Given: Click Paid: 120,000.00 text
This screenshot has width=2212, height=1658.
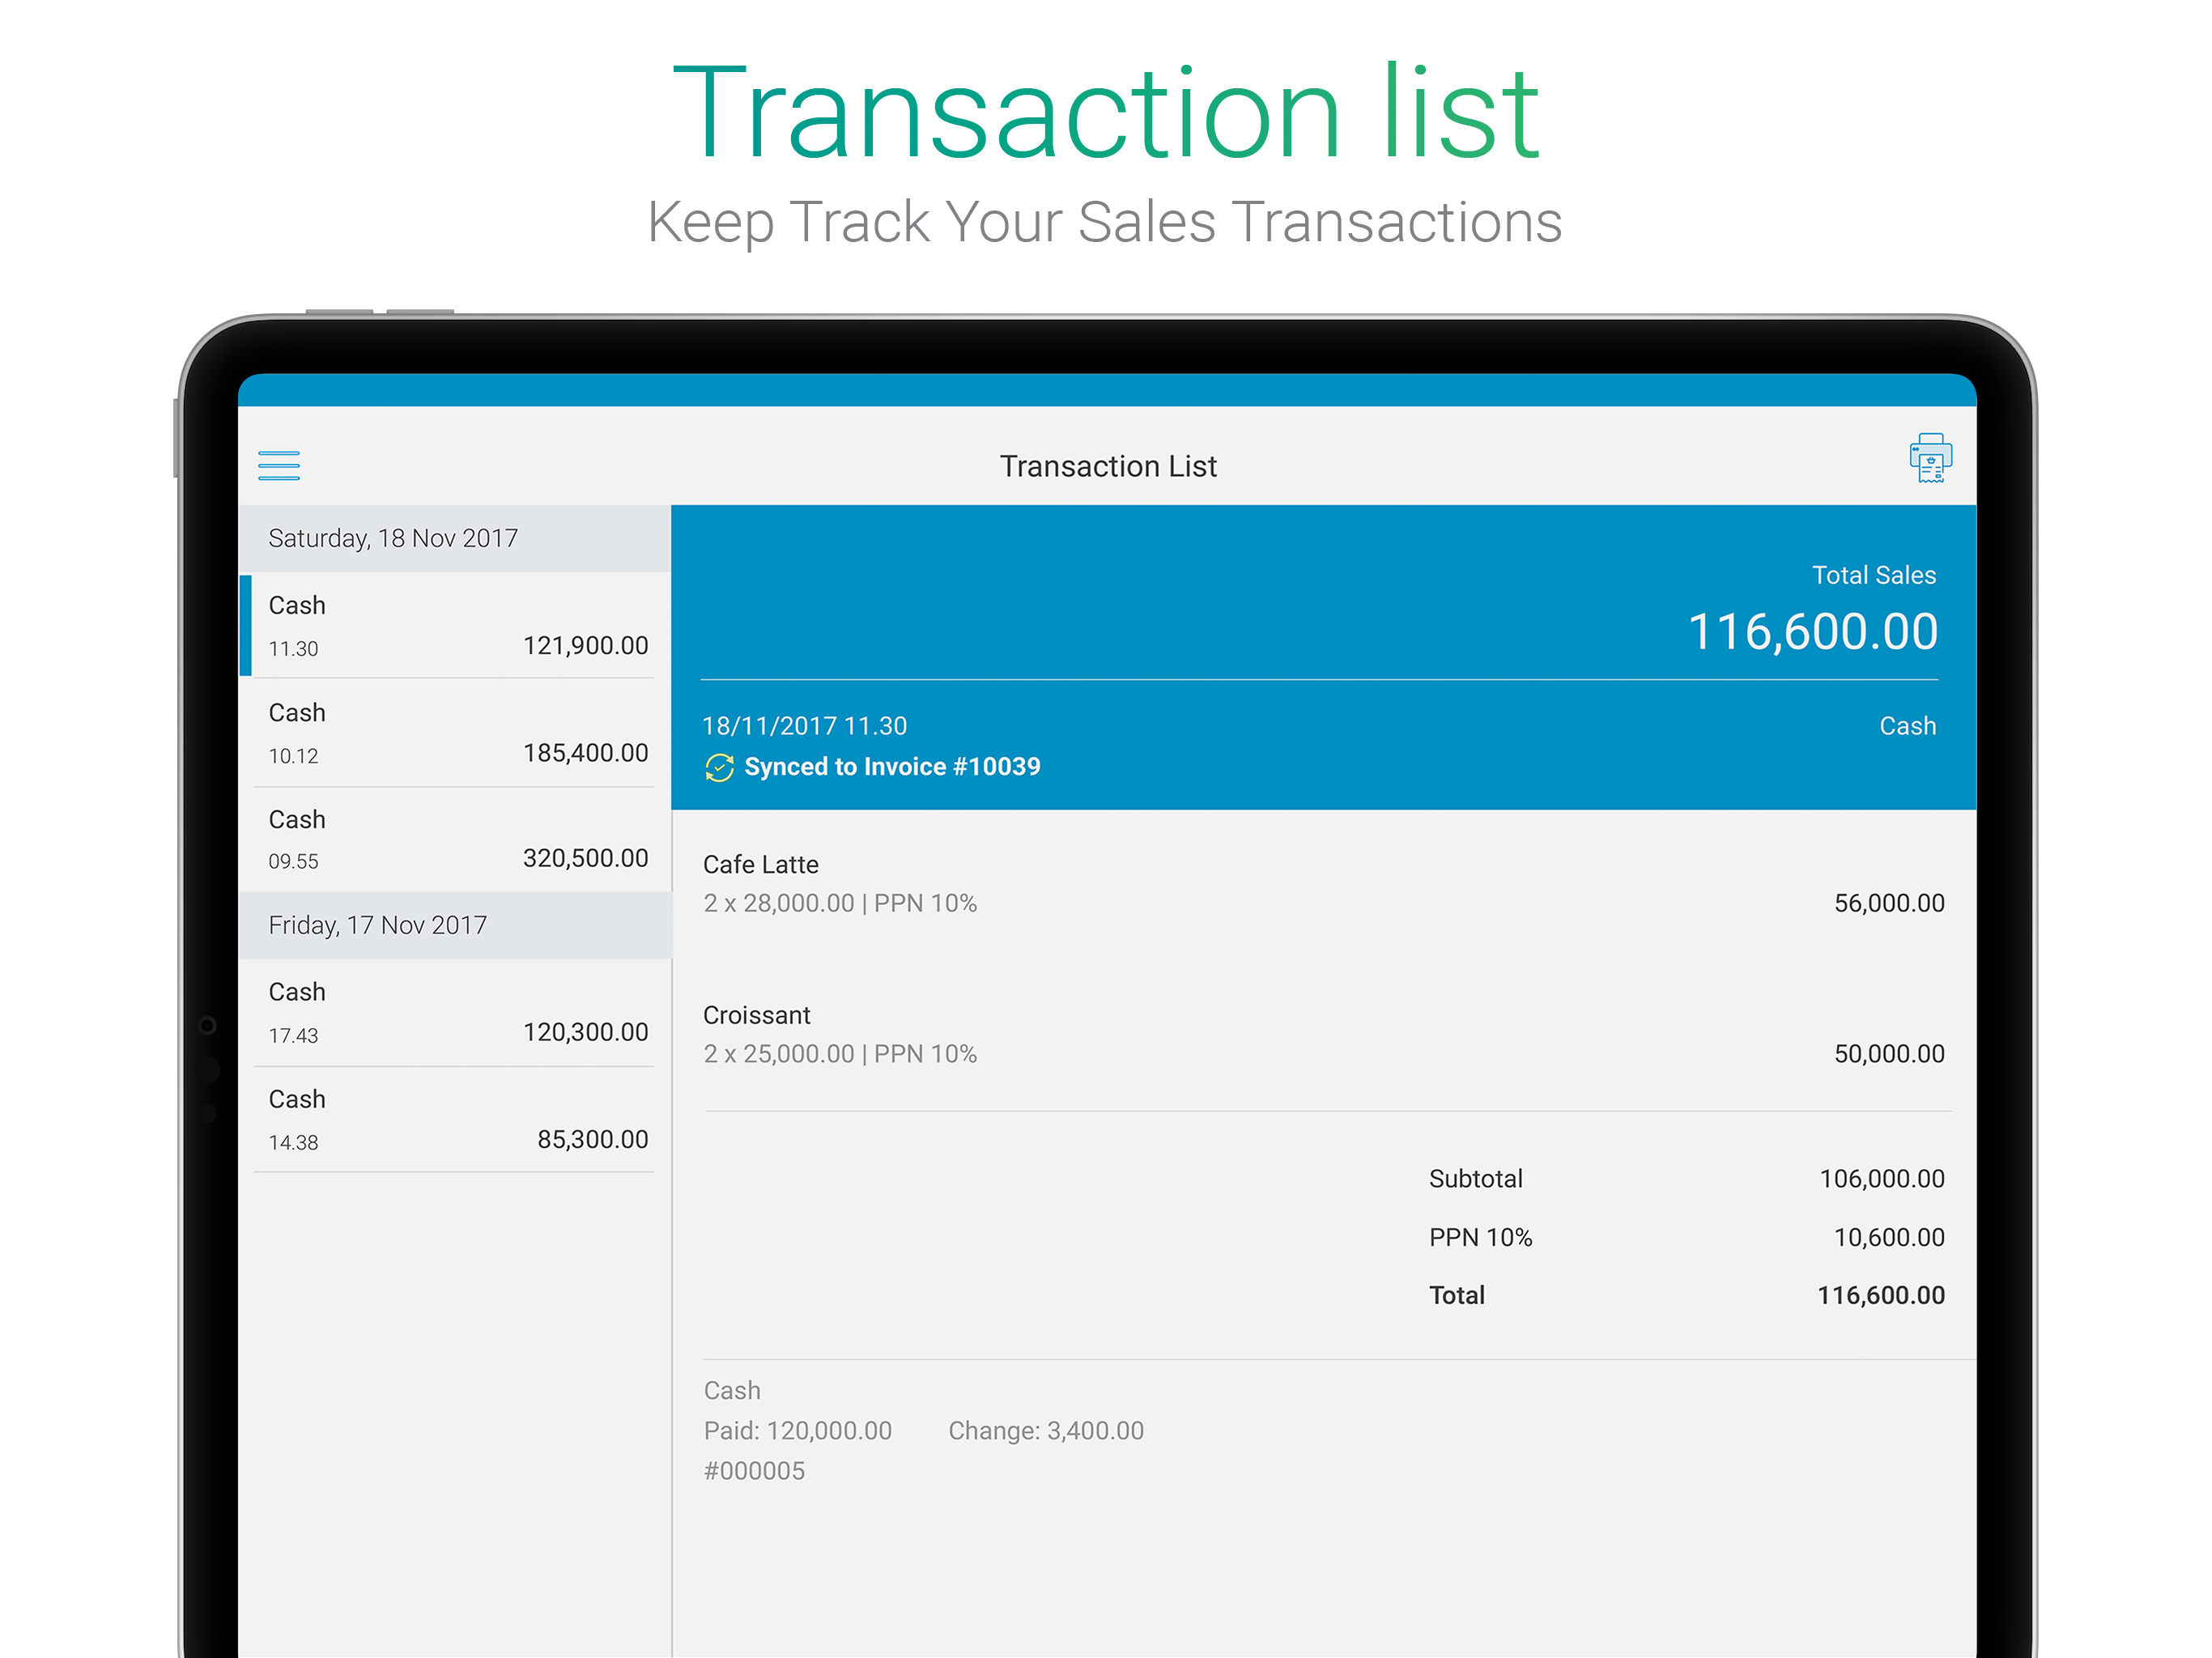Looking at the screenshot, I should 797,1431.
